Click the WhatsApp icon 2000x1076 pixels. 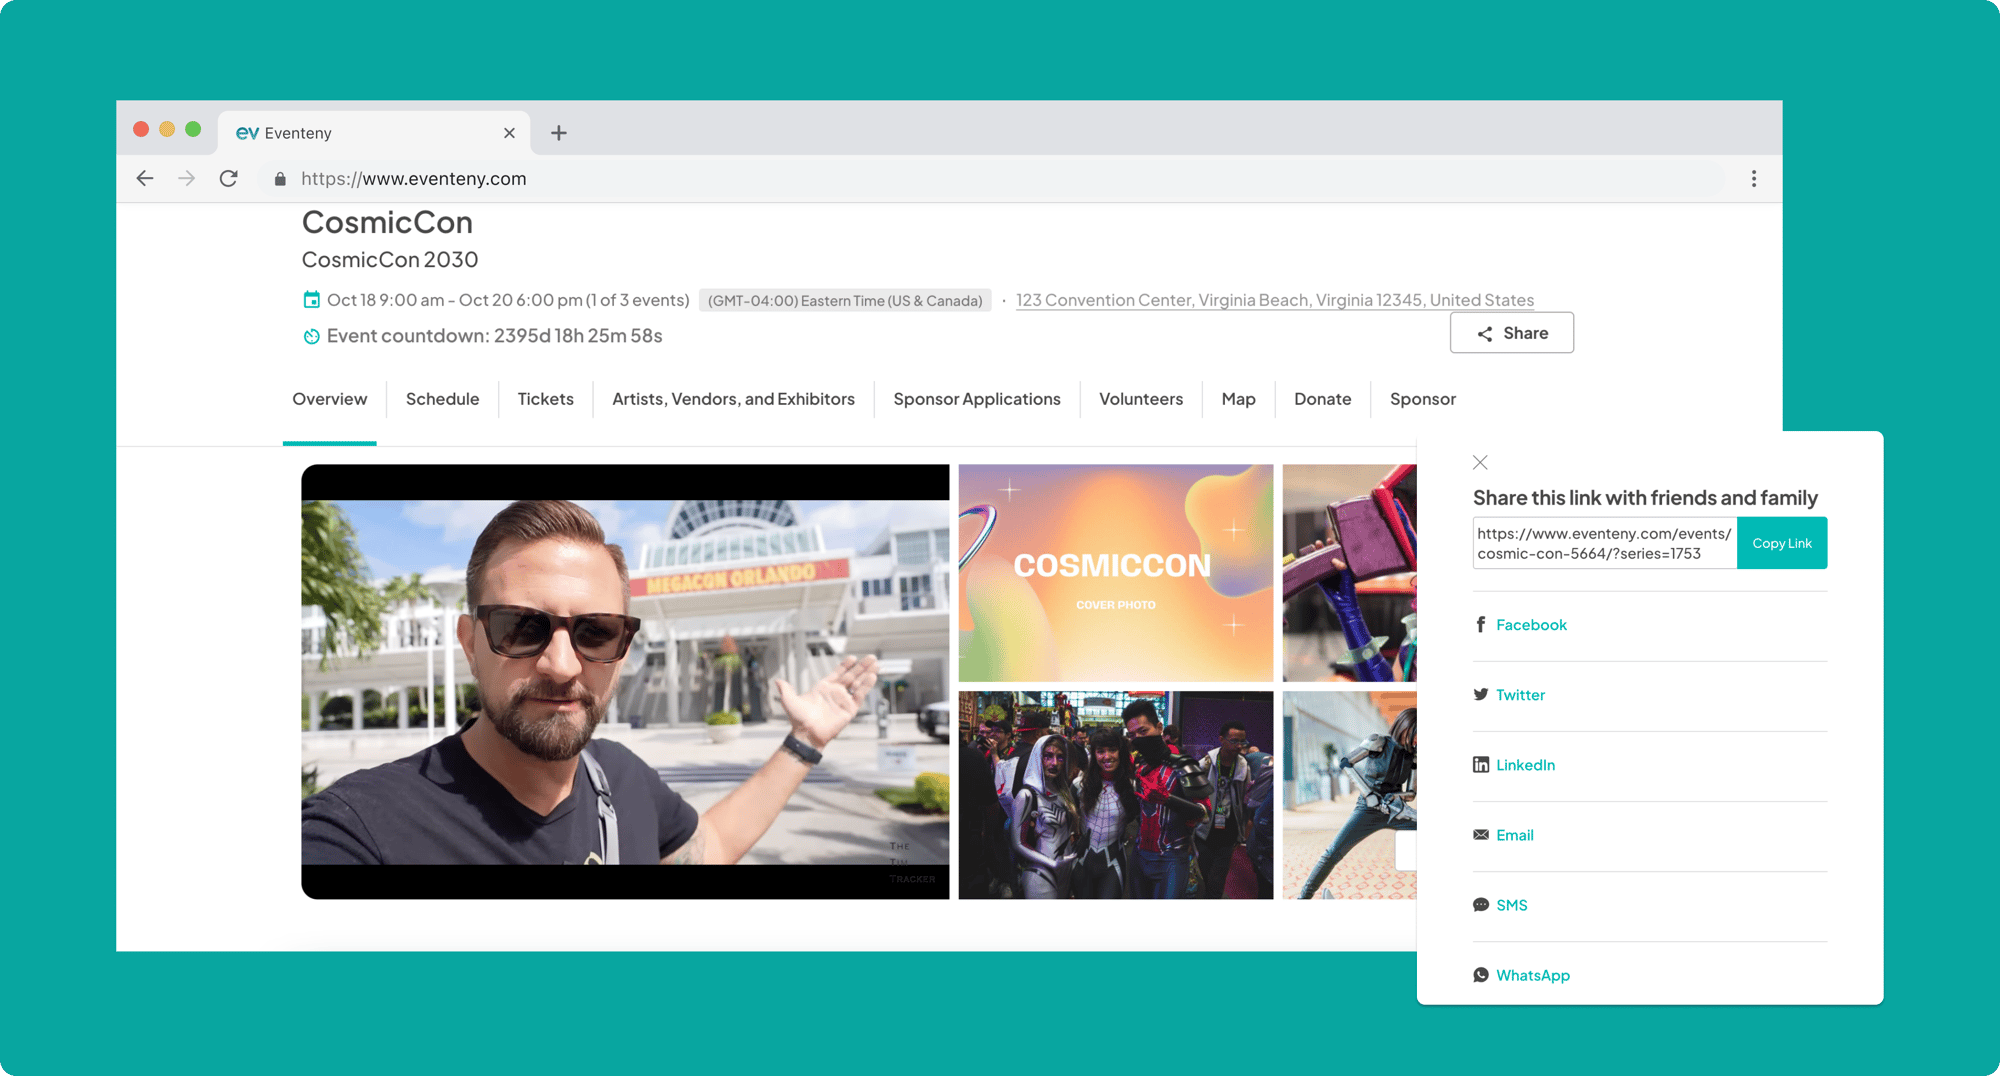[1481, 975]
